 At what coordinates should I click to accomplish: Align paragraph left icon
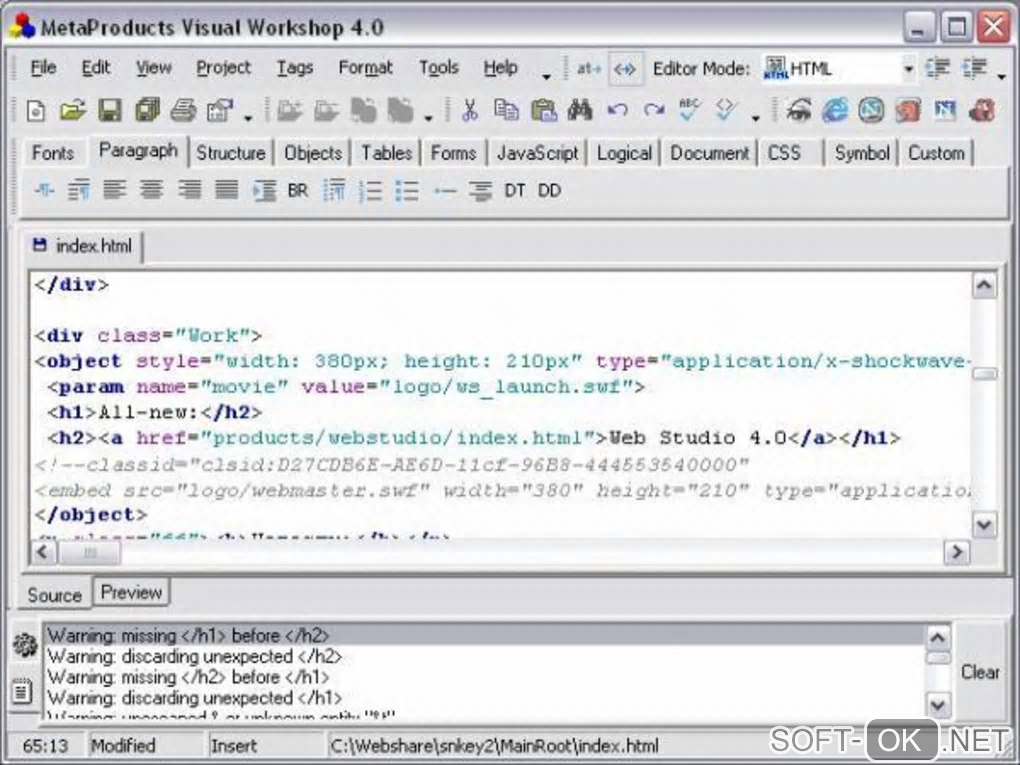(x=115, y=191)
